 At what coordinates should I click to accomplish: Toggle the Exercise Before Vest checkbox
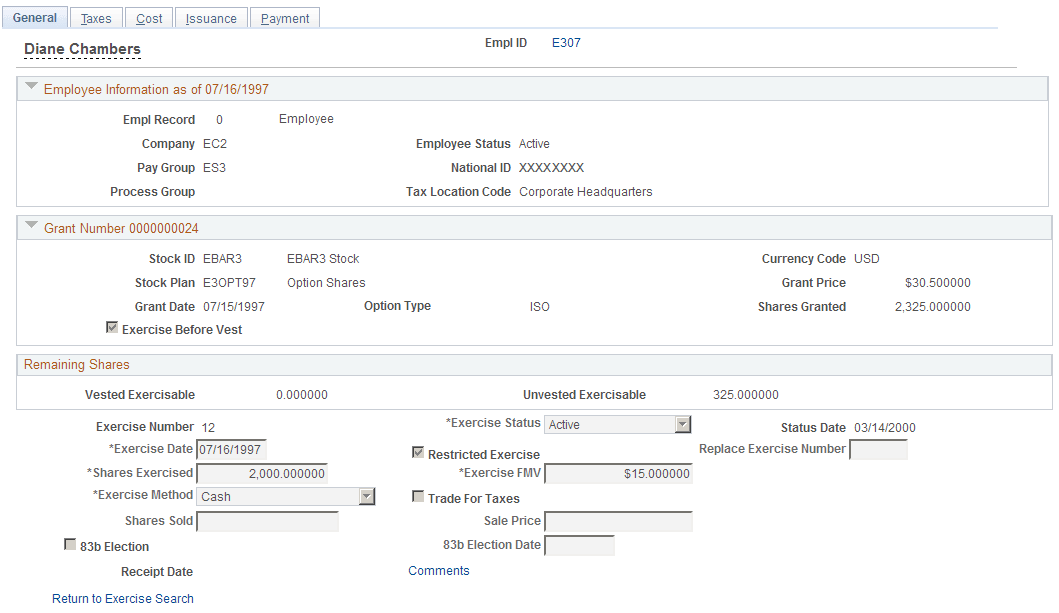(x=112, y=327)
